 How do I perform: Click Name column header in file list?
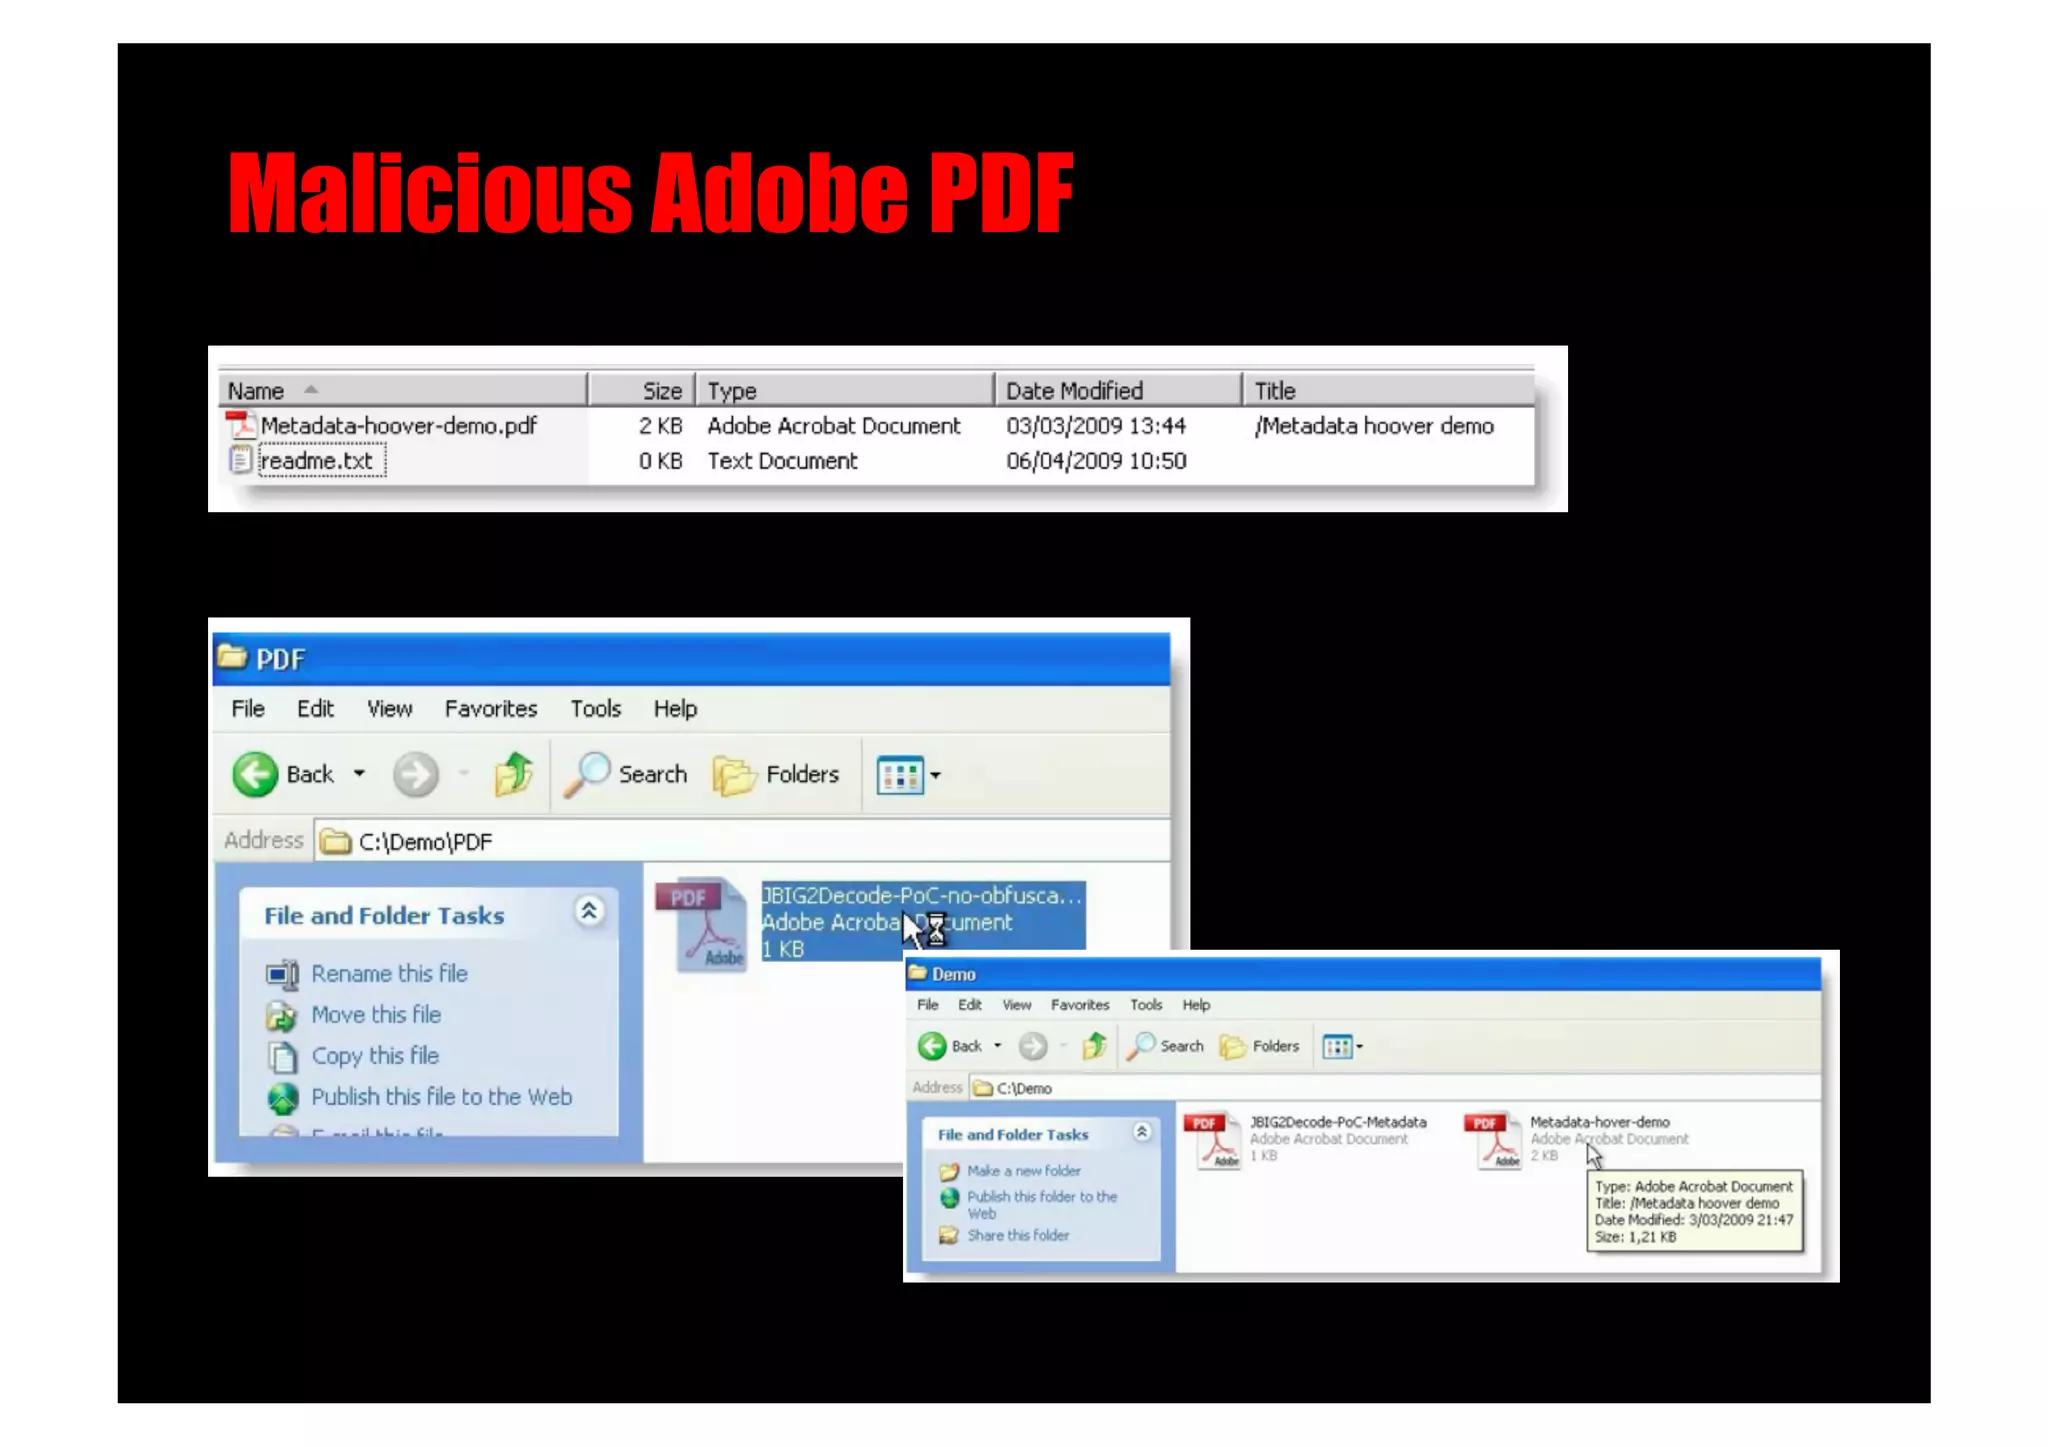coord(402,390)
